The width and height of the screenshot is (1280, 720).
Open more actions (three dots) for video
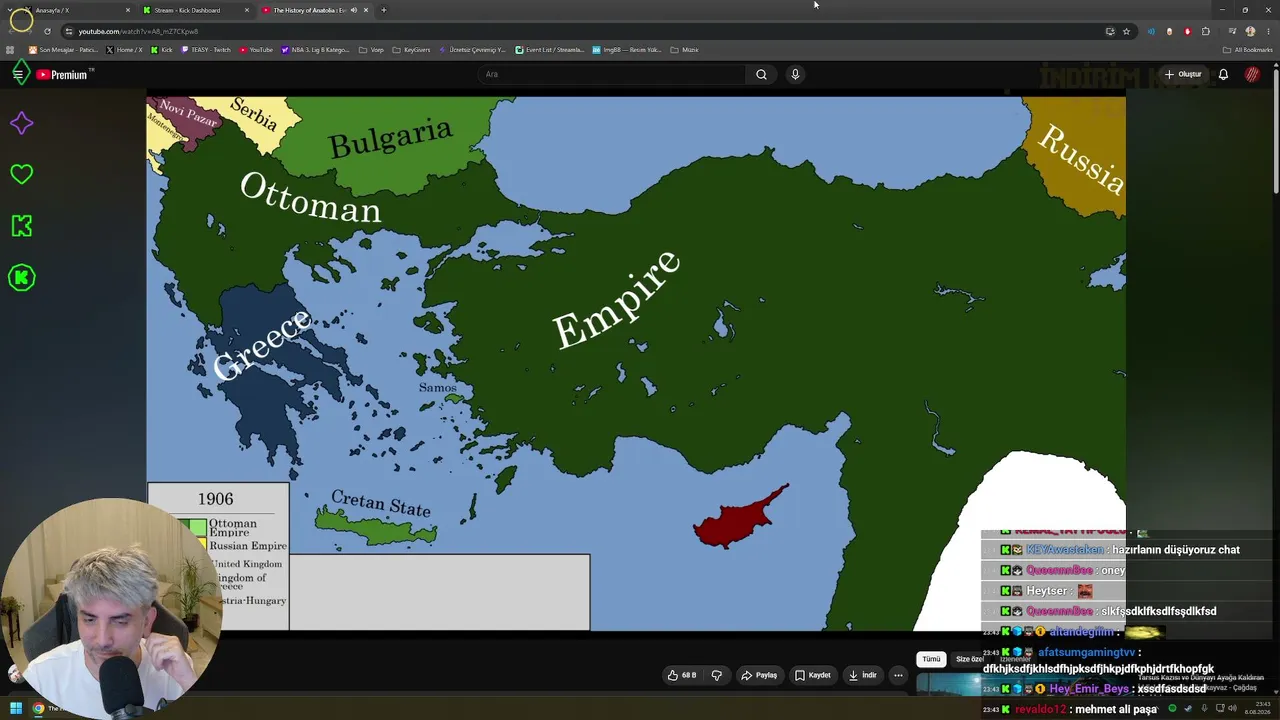click(898, 675)
